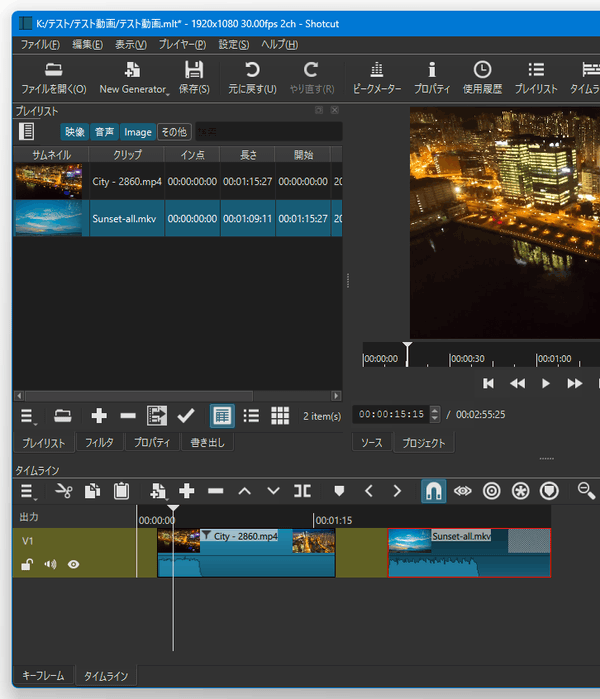Image resolution: width=600 pixels, height=699 pixels.
Task: Toggle scrub while dragging eye icon
Action: click(x=463, y=491)
